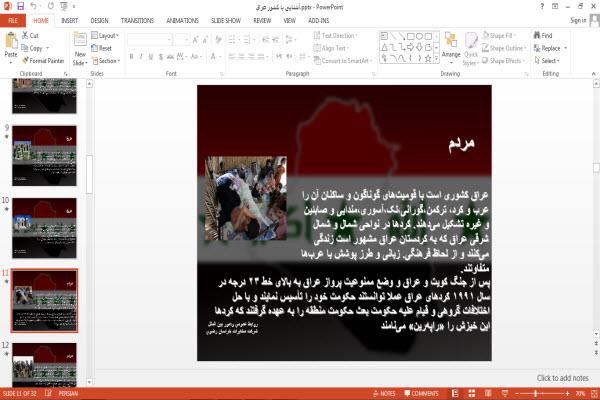Click Normal view icon in status bar
Viewport: 600px width, 400px height.
(x=455, y=393)
